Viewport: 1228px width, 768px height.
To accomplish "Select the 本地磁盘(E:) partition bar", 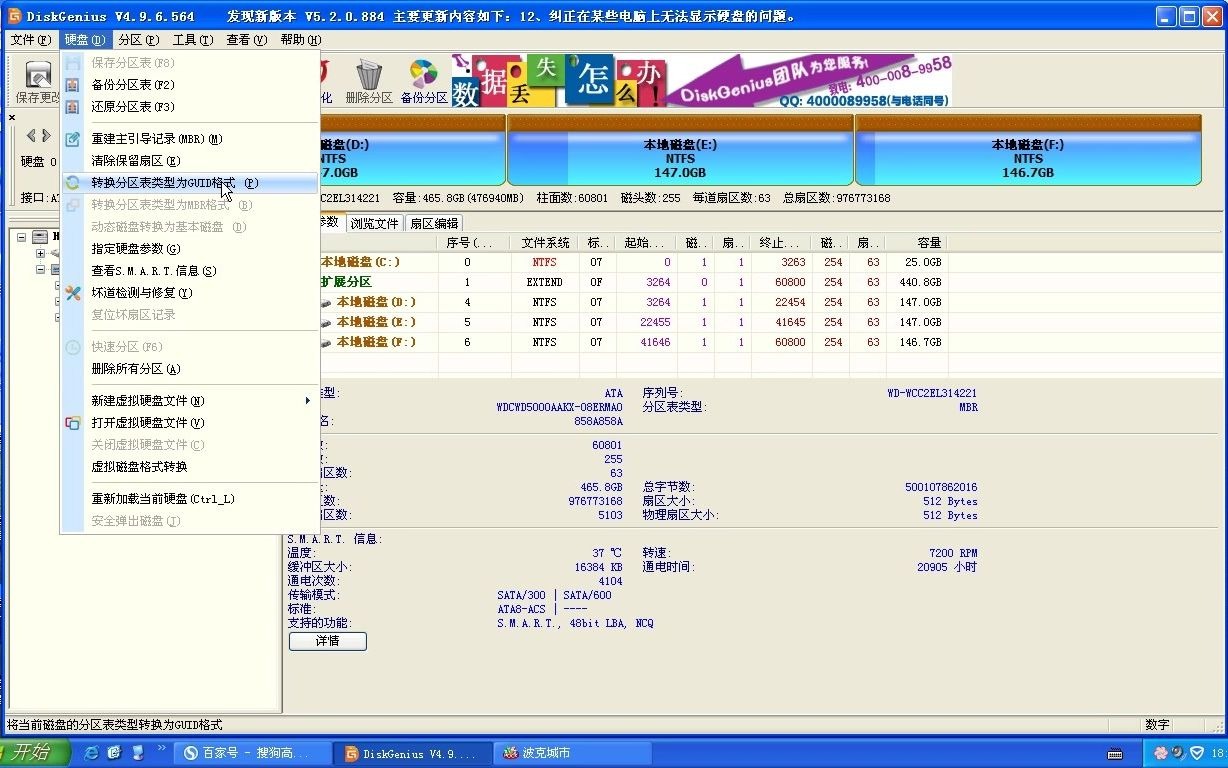I will pyautogui.click(x=680, y=155).
